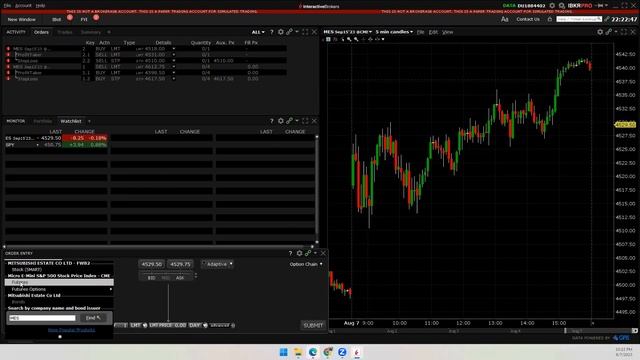
Task: Click the 4529.75 ask price button
Action: pos(180,264)
